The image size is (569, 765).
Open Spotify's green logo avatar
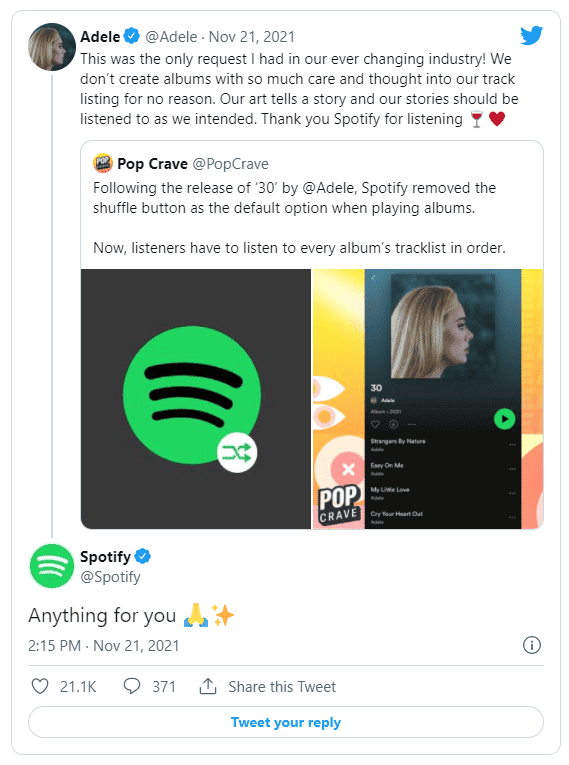tap(52, 566)
